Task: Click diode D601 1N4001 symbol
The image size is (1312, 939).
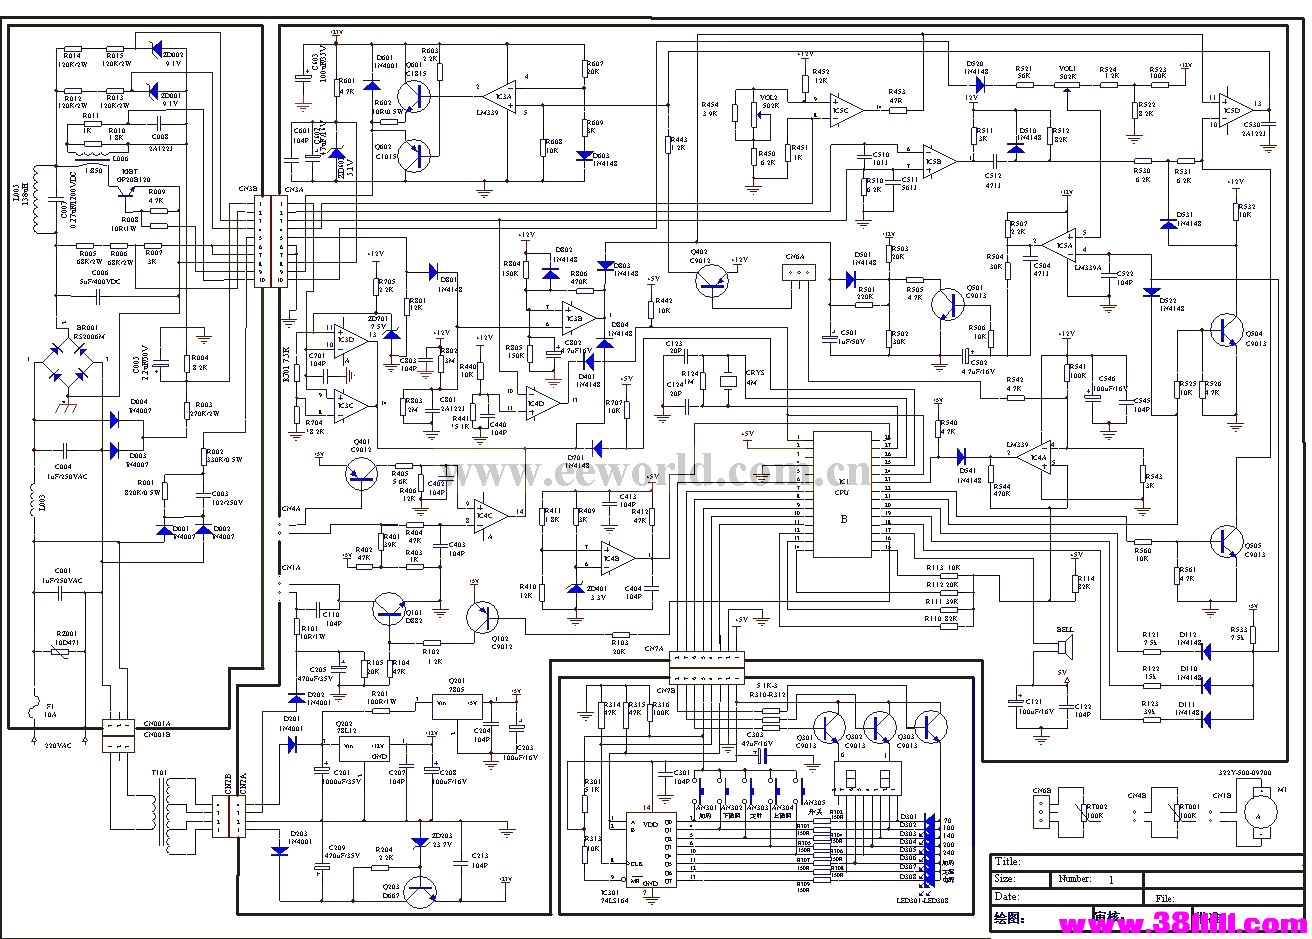Action: pos(374,84)
